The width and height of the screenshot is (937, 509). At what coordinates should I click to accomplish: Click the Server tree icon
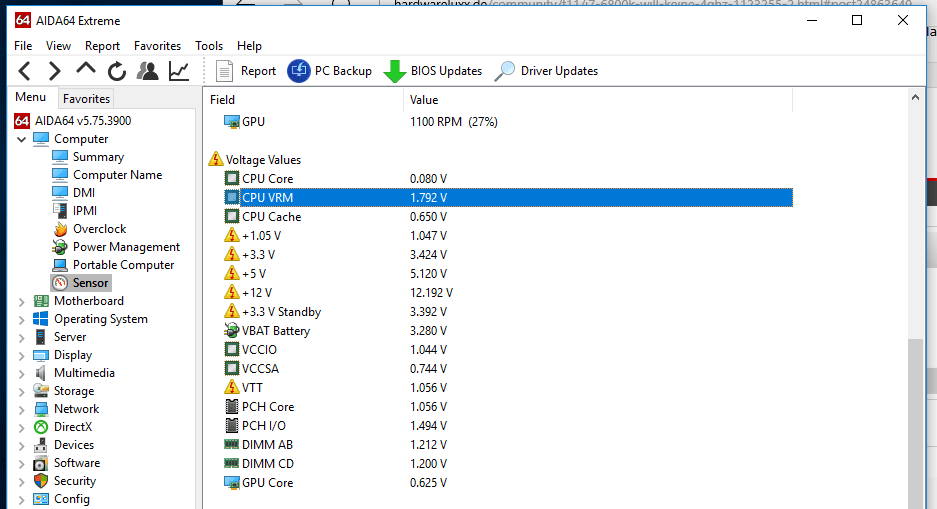coord(41,337)
